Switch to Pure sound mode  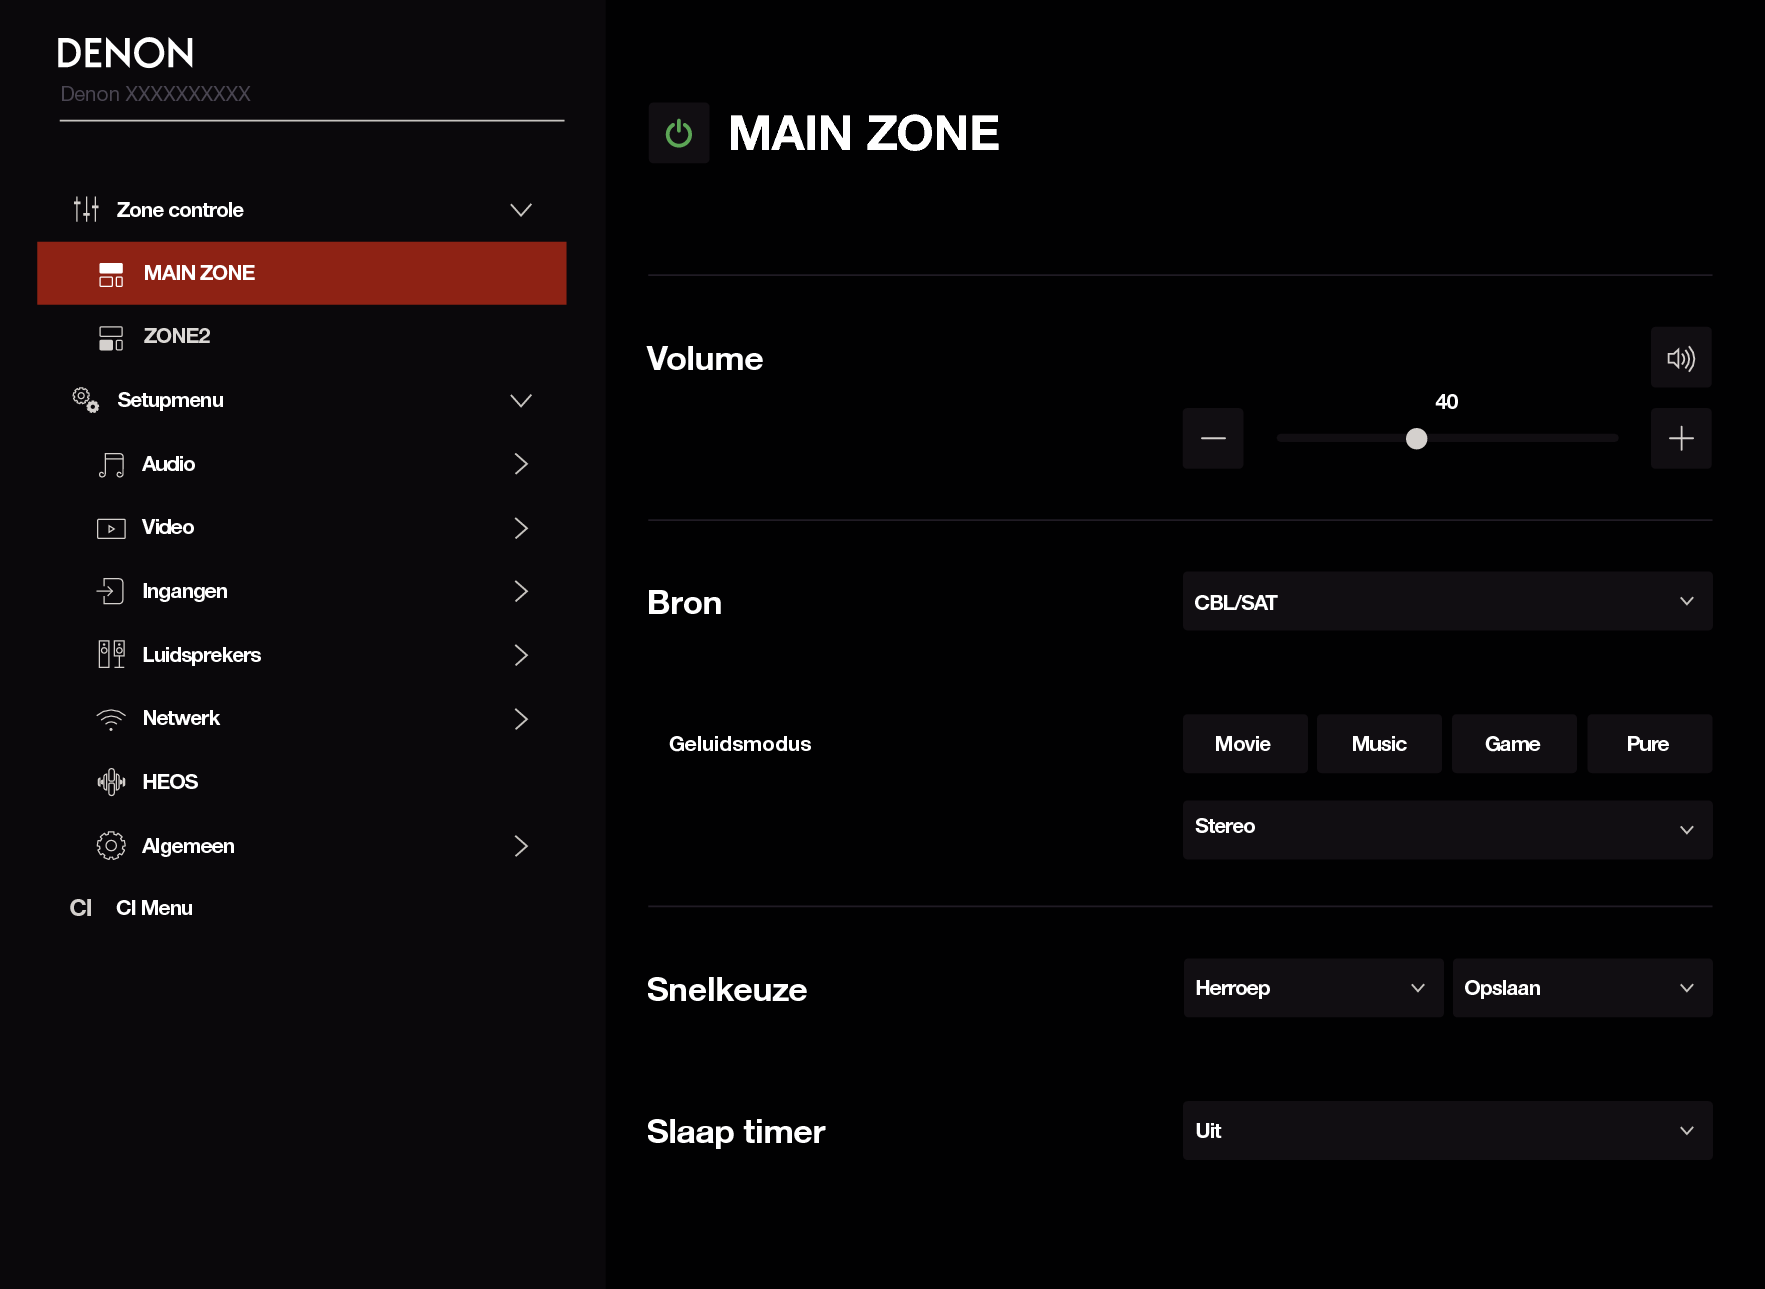click(1648, 744)
